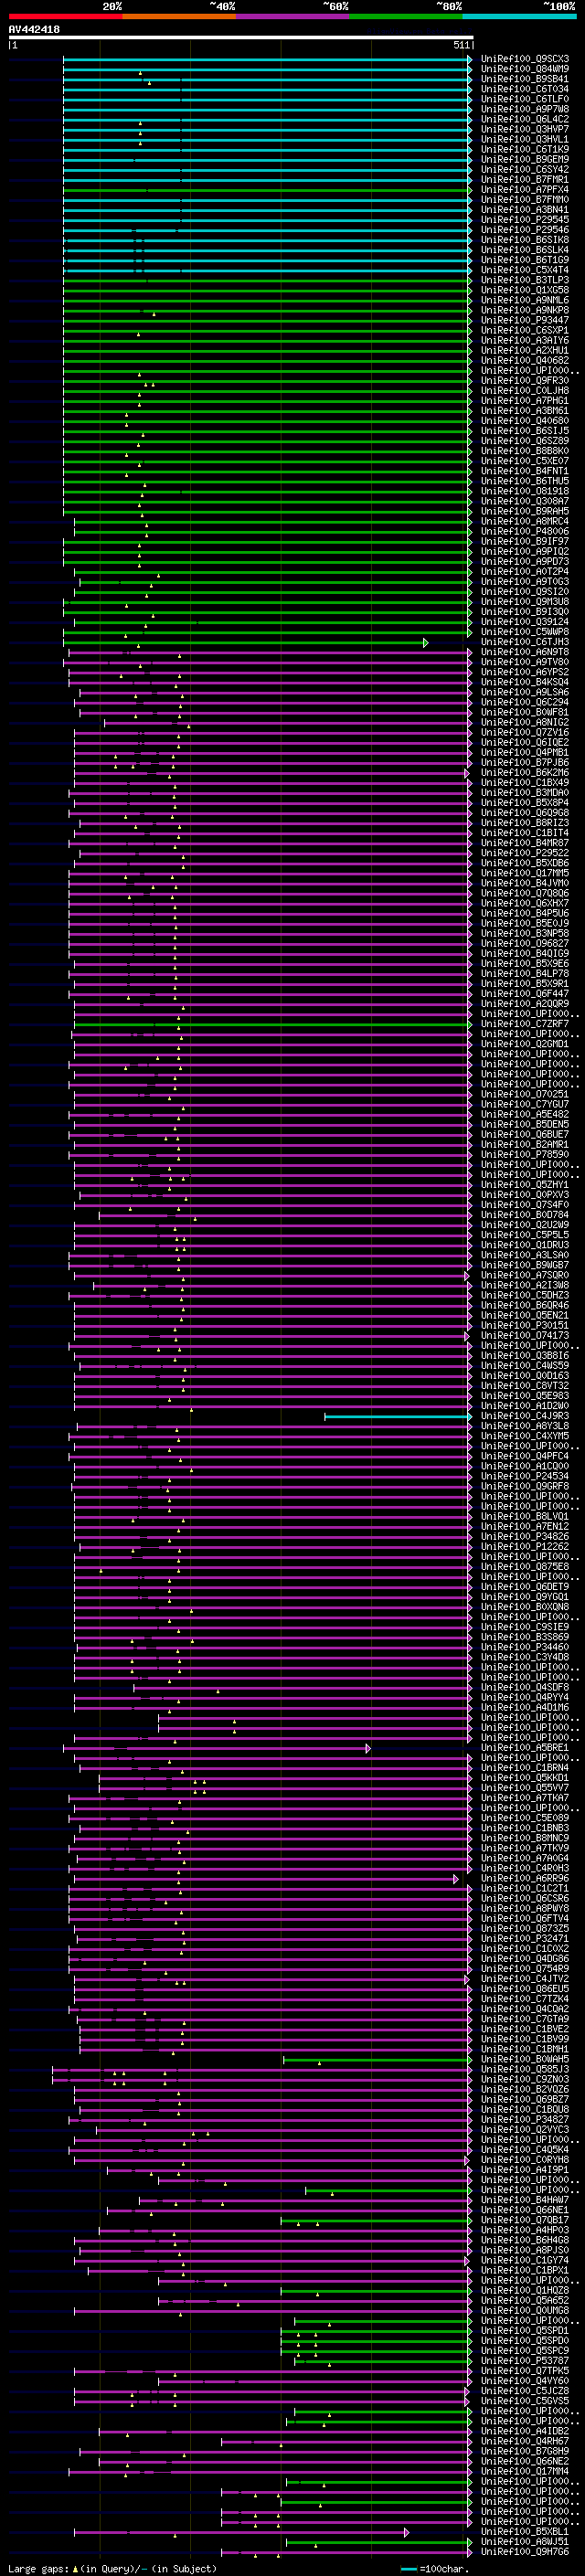Select the UniRef100_A3AIY6 label
This screenshot has height=2576, width=585.
pyautogui.click(x=525, y=340)
